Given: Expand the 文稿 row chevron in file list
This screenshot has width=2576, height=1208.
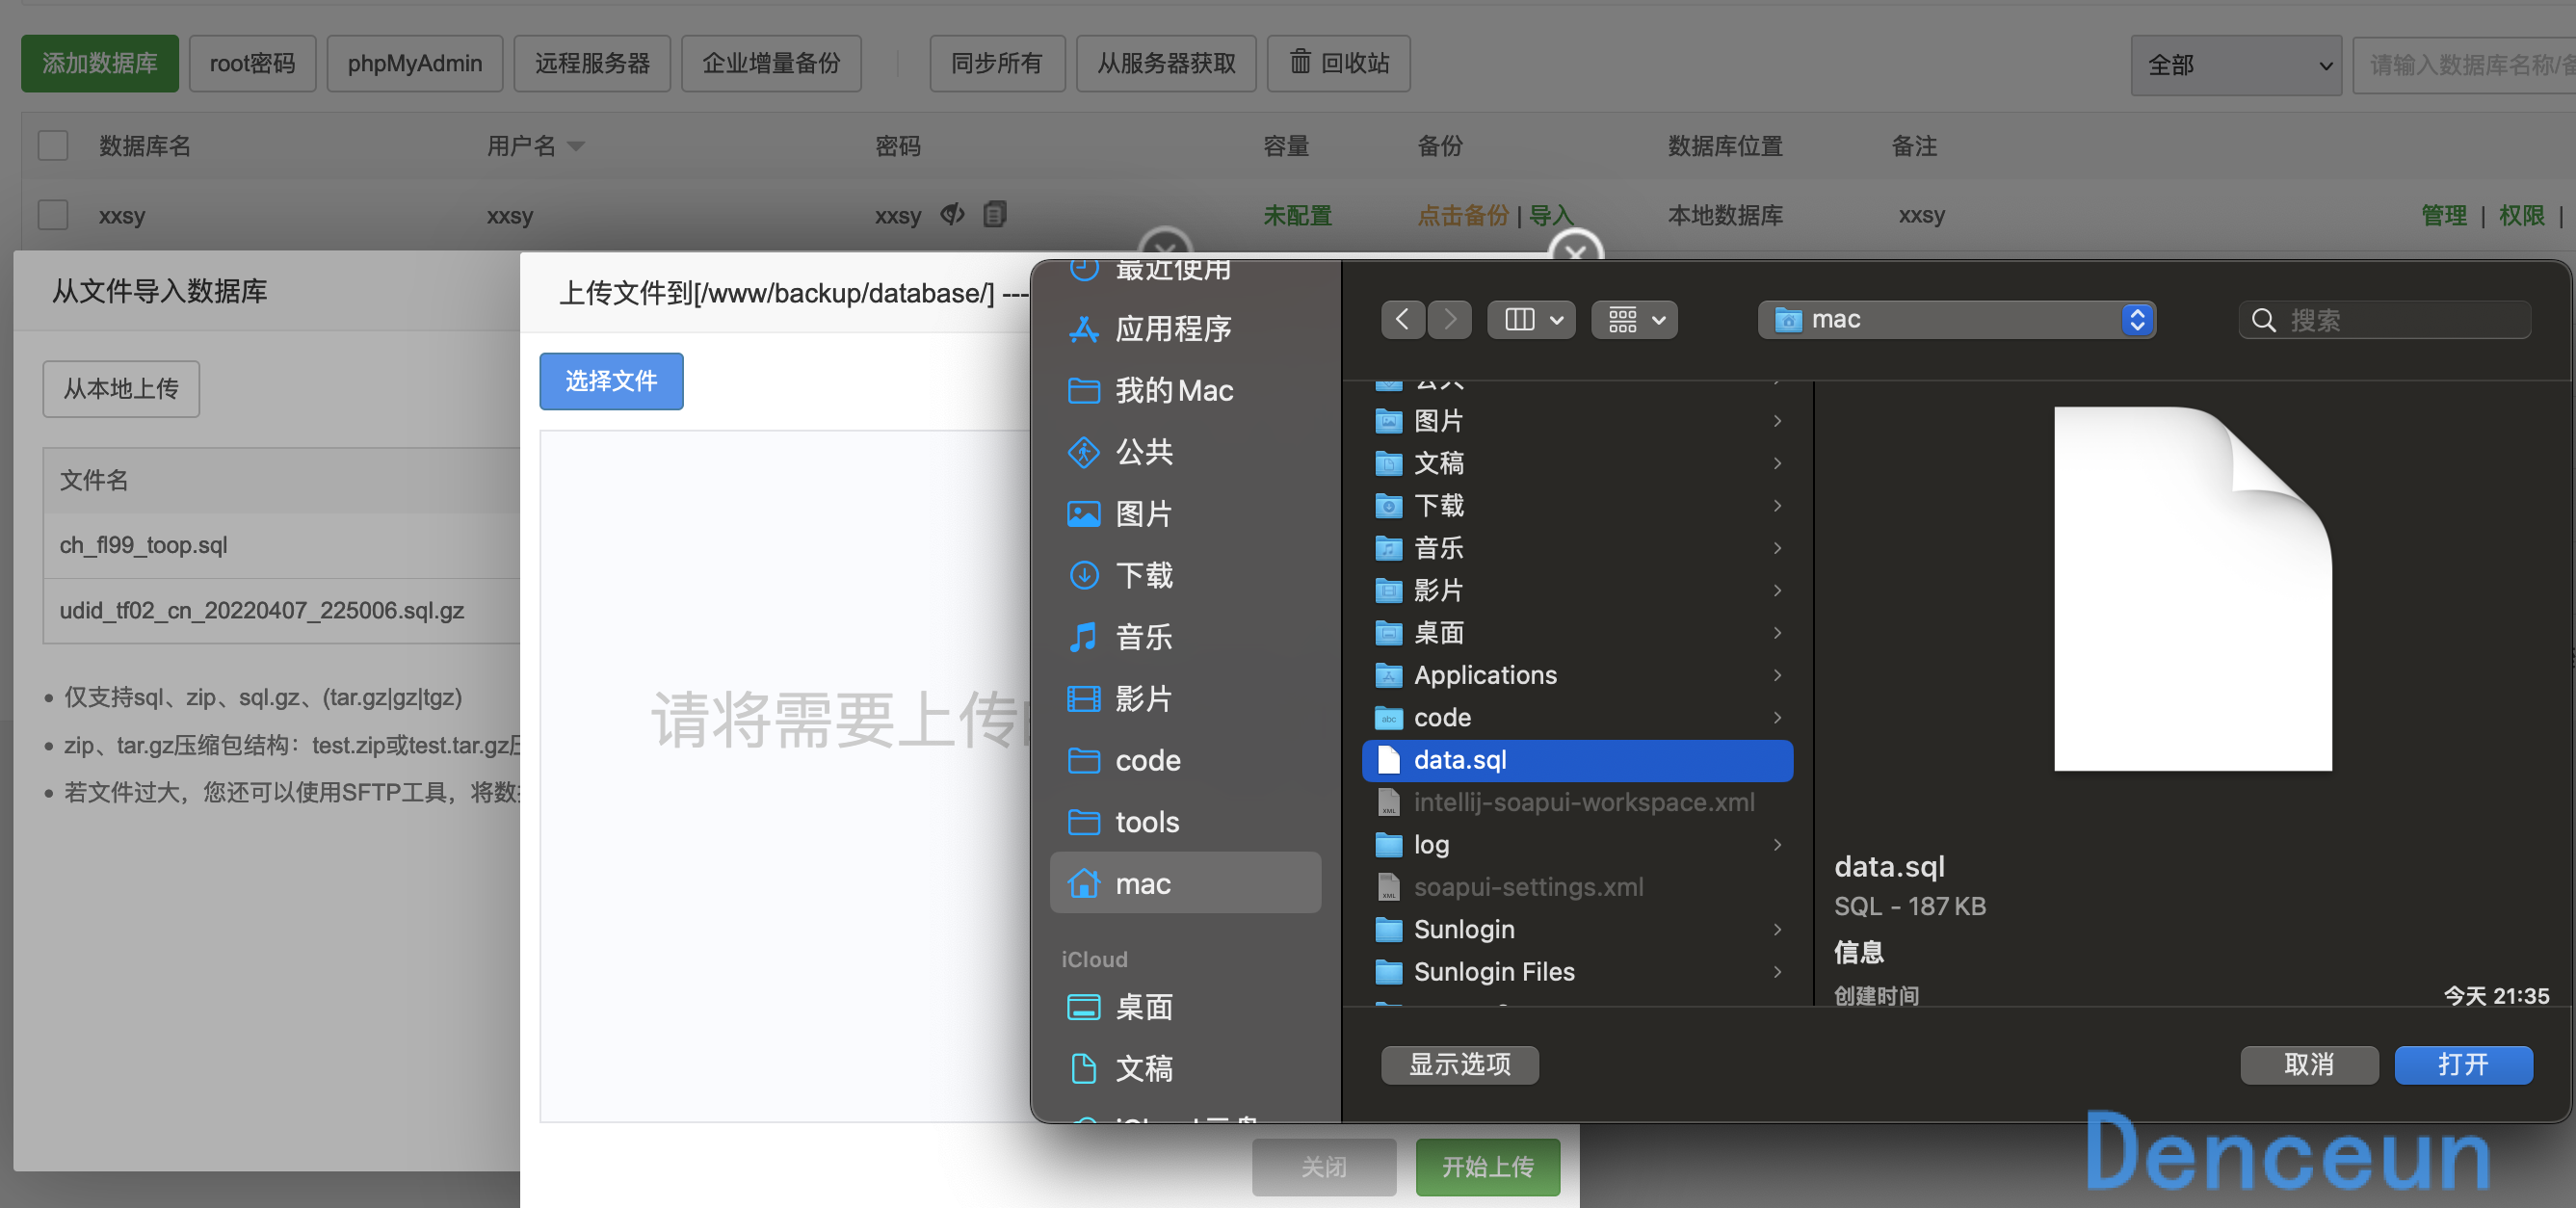Looking at the screenshot, I should click(1777, 463).
